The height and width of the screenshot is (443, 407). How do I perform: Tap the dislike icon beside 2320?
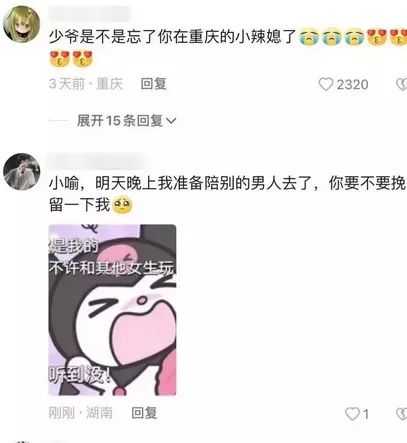pos(402,84)
